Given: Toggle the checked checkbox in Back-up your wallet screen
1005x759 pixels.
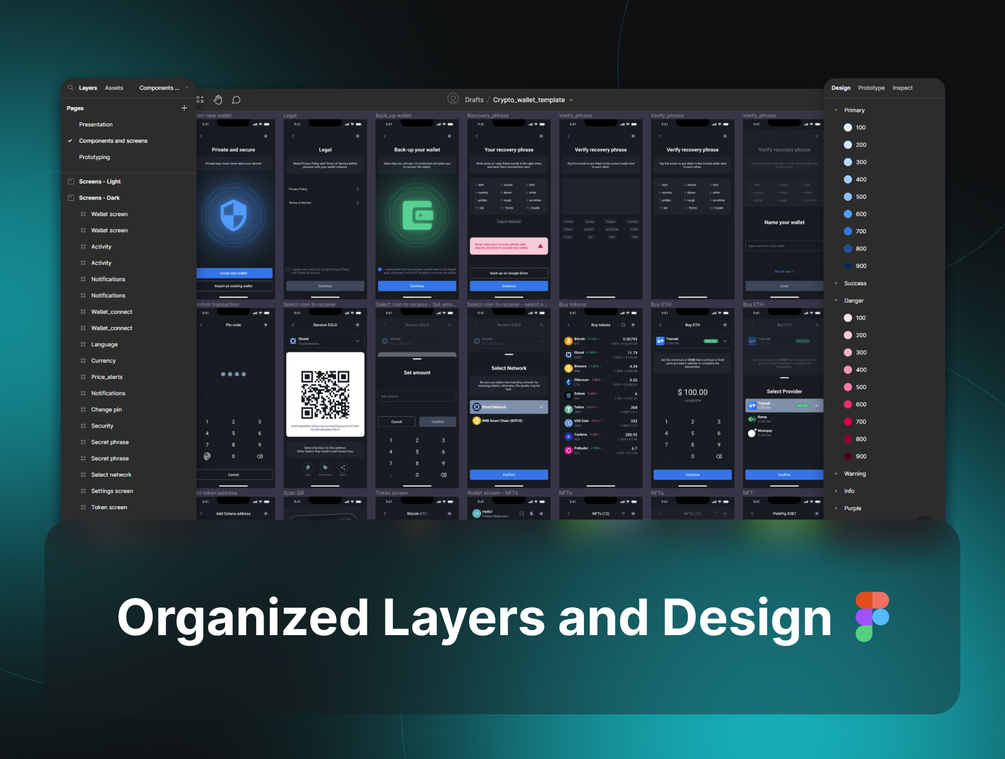Looking at the screenshot, I should point(380,270).
